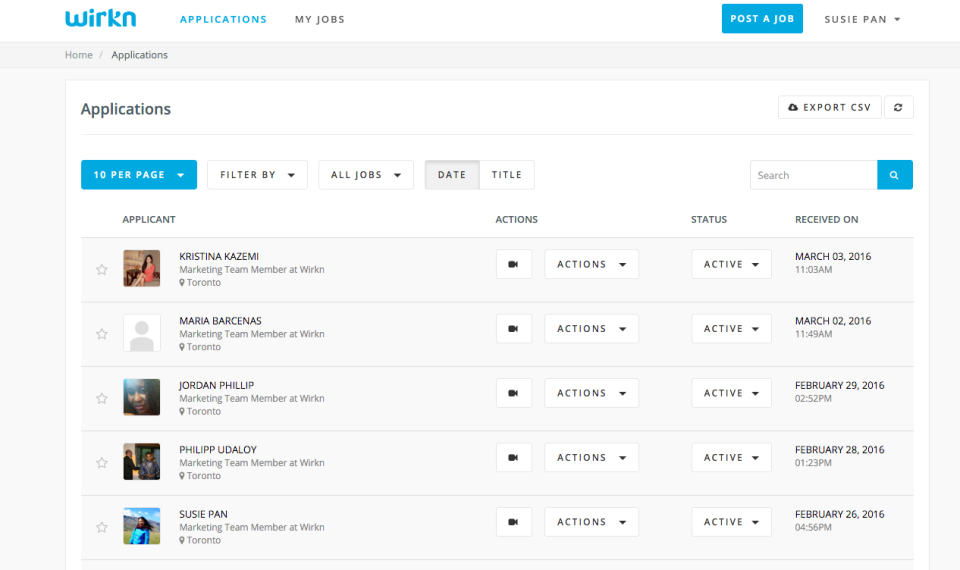
Task: Open Philipp Udaloy's profile thumbnail
Action: pos(141,462)
